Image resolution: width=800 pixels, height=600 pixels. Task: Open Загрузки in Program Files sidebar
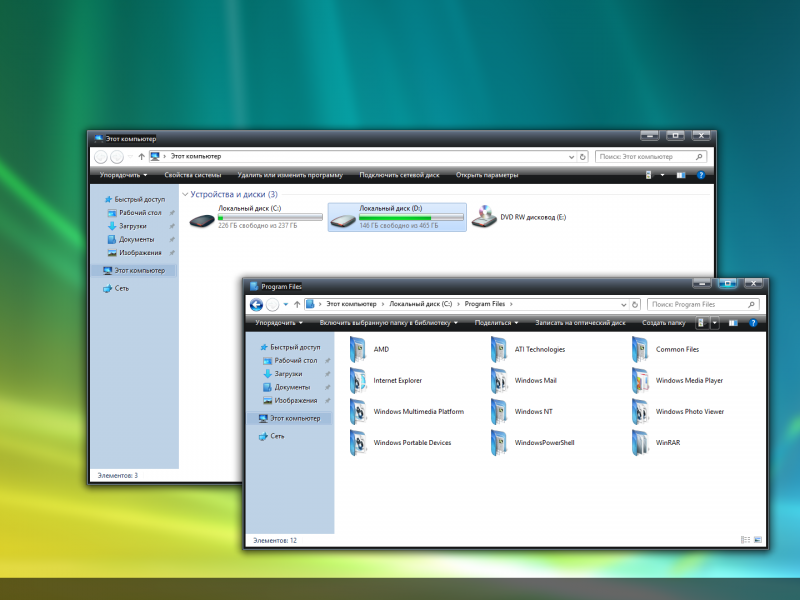(x=283, y=374)
